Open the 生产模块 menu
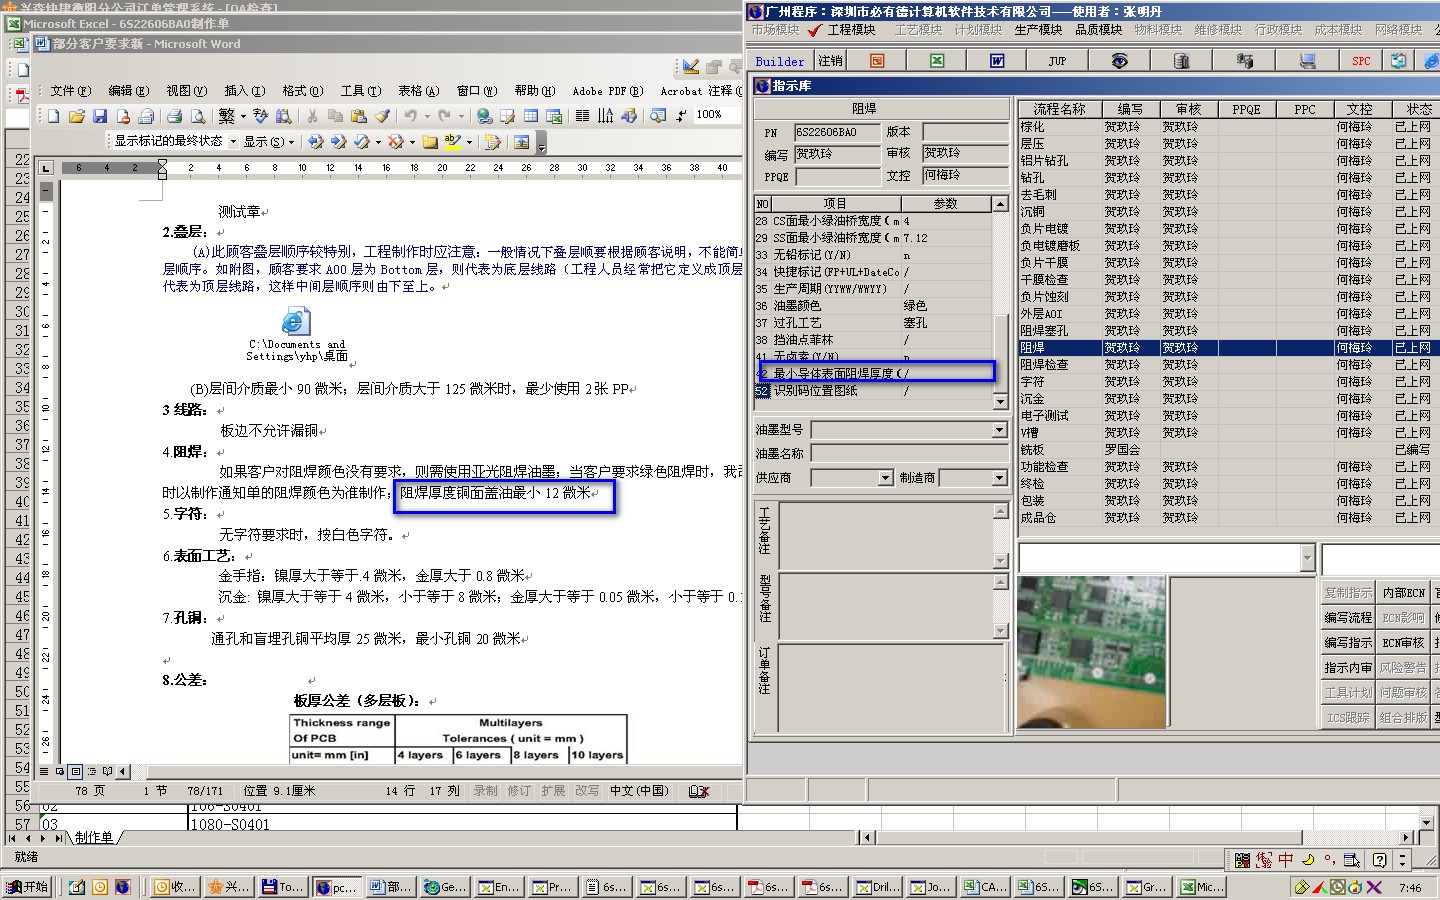 [1038, 30]
